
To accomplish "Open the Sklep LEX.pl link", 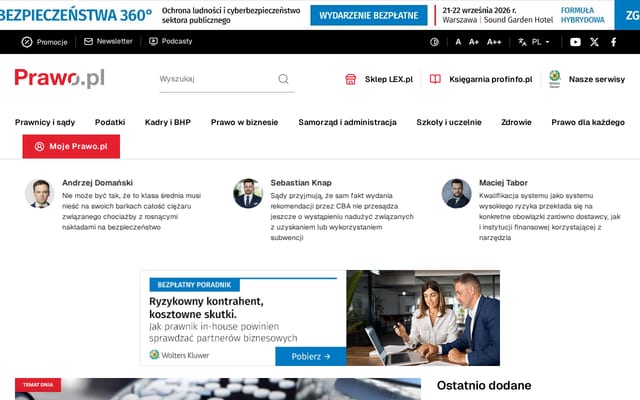I will (389, 79).
